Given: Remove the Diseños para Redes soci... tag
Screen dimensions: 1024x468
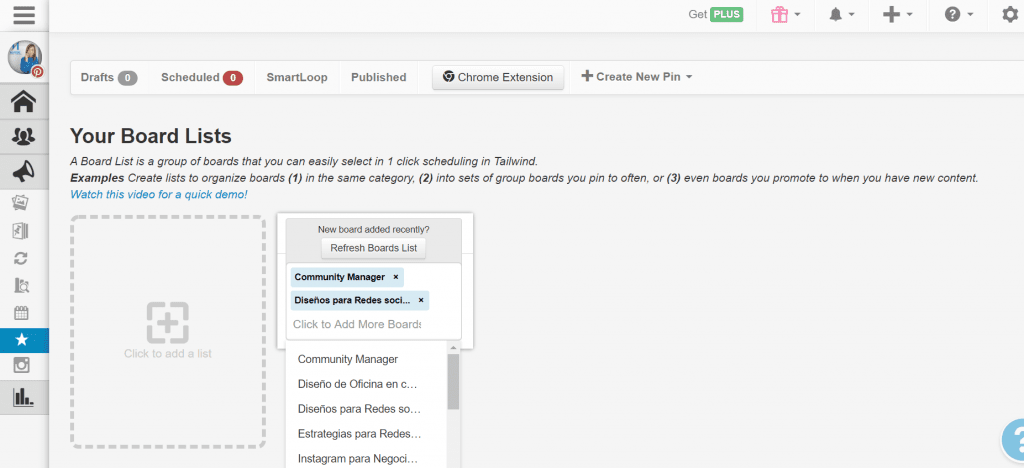Looking at the screenshot, I should (421, 300).
